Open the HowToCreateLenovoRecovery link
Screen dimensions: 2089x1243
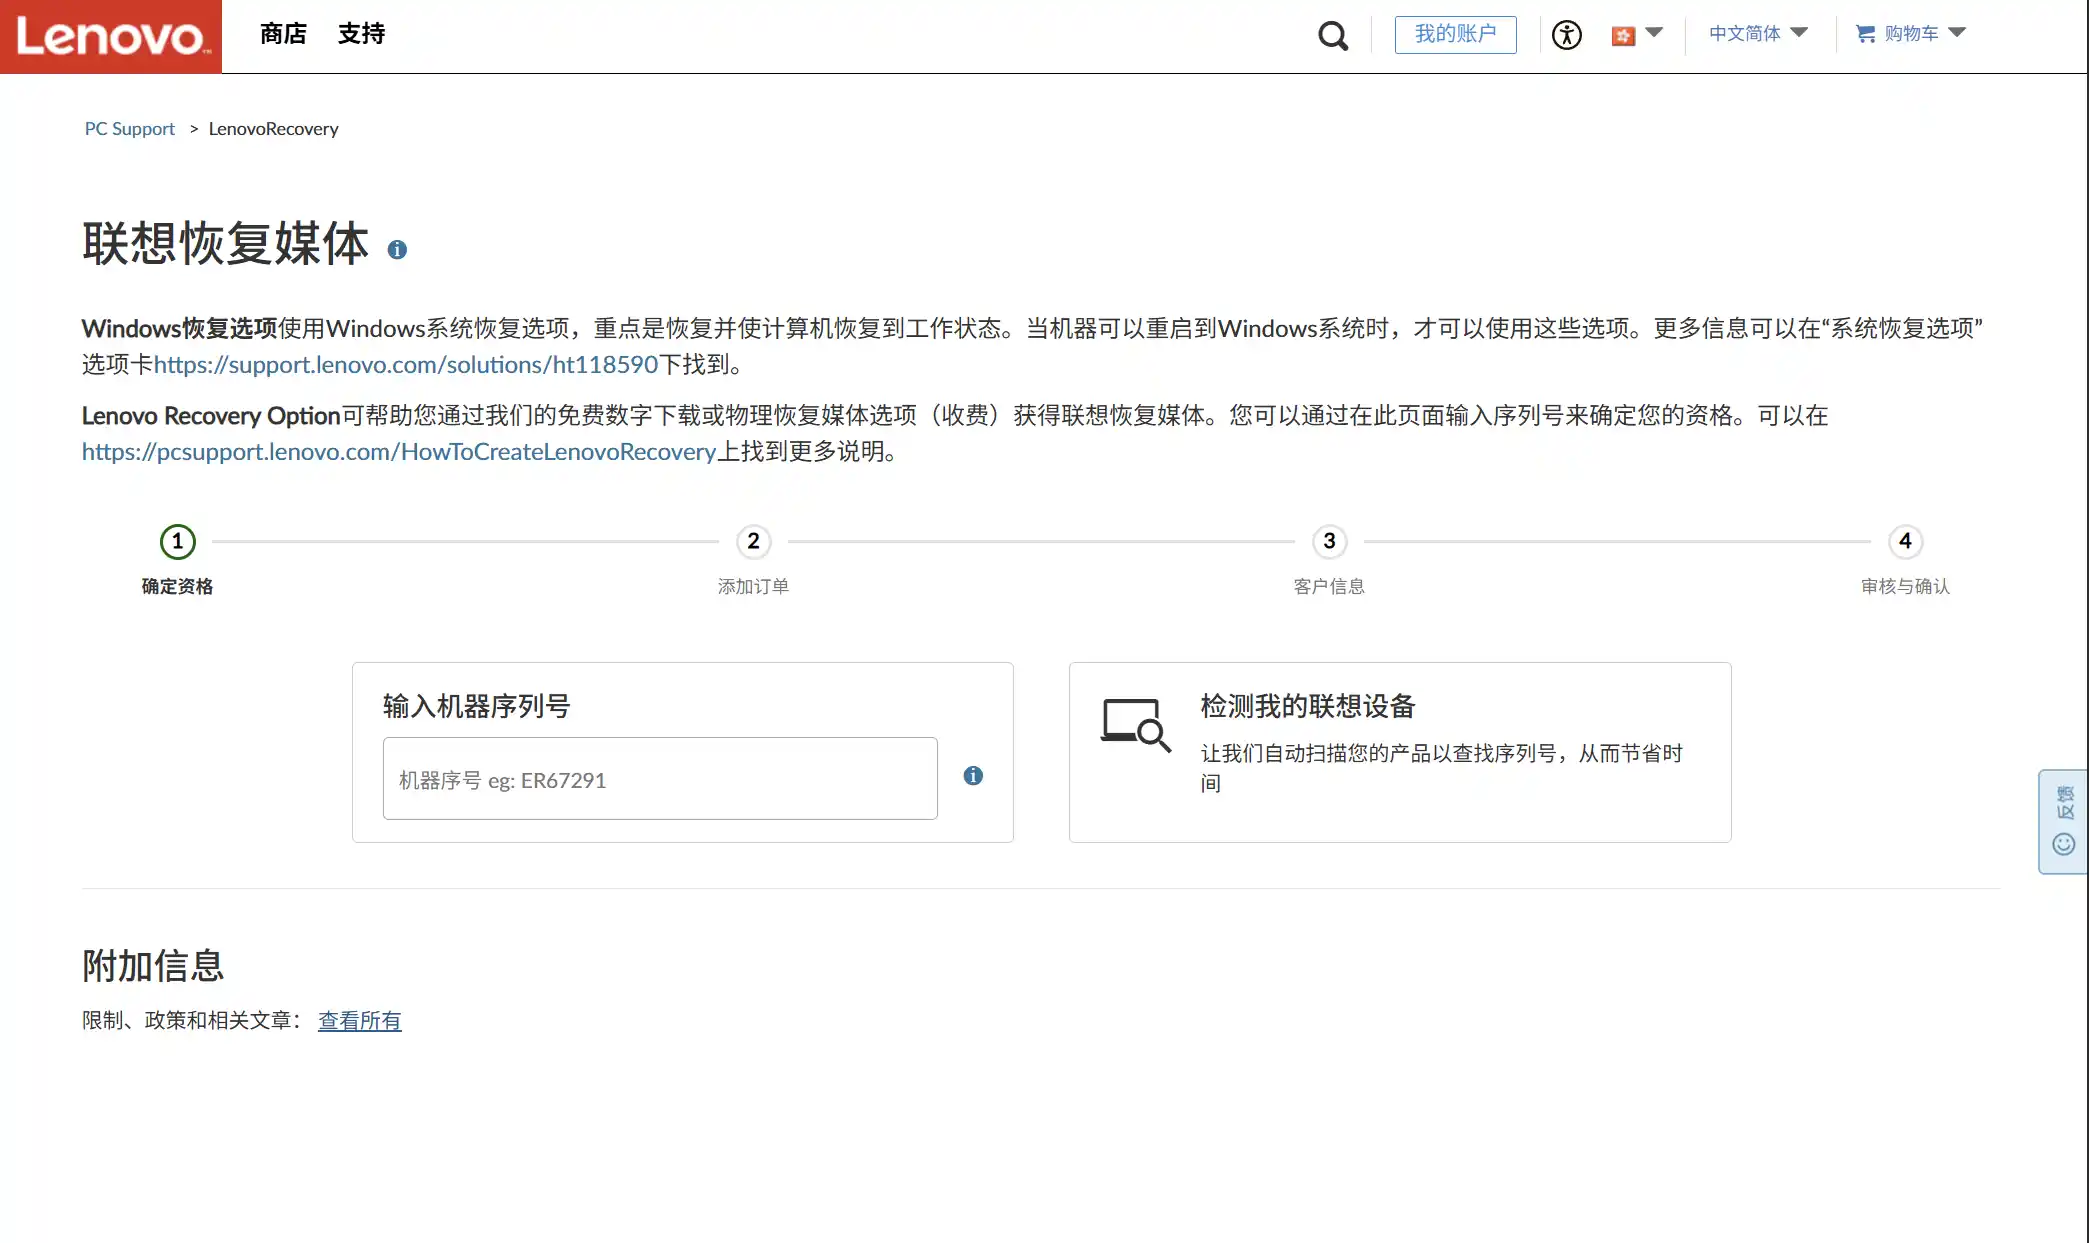coord(399,452)
